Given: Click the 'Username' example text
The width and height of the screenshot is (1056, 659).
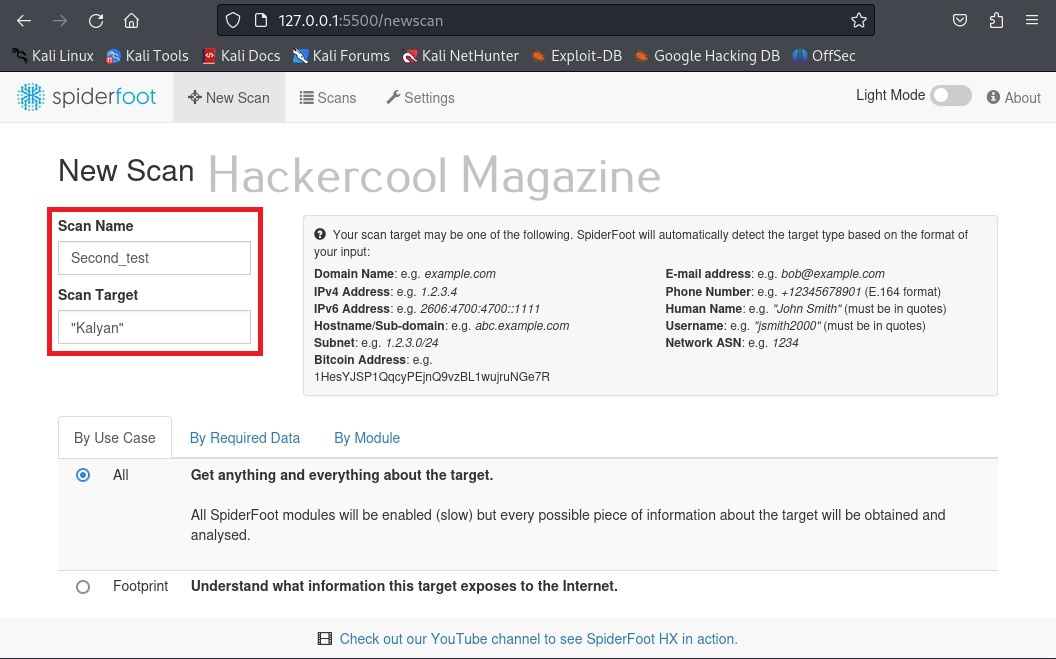Looking at the screenshot, I should 795,326.
